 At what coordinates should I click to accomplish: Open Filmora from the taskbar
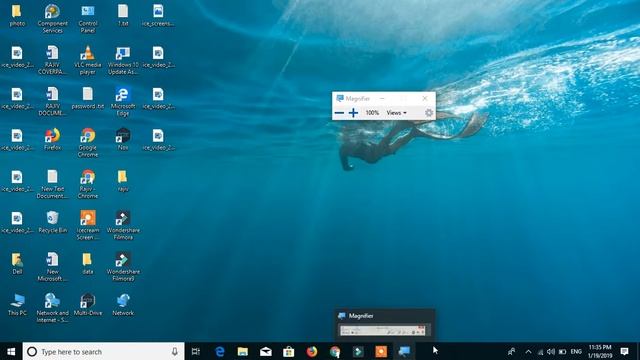358,351
